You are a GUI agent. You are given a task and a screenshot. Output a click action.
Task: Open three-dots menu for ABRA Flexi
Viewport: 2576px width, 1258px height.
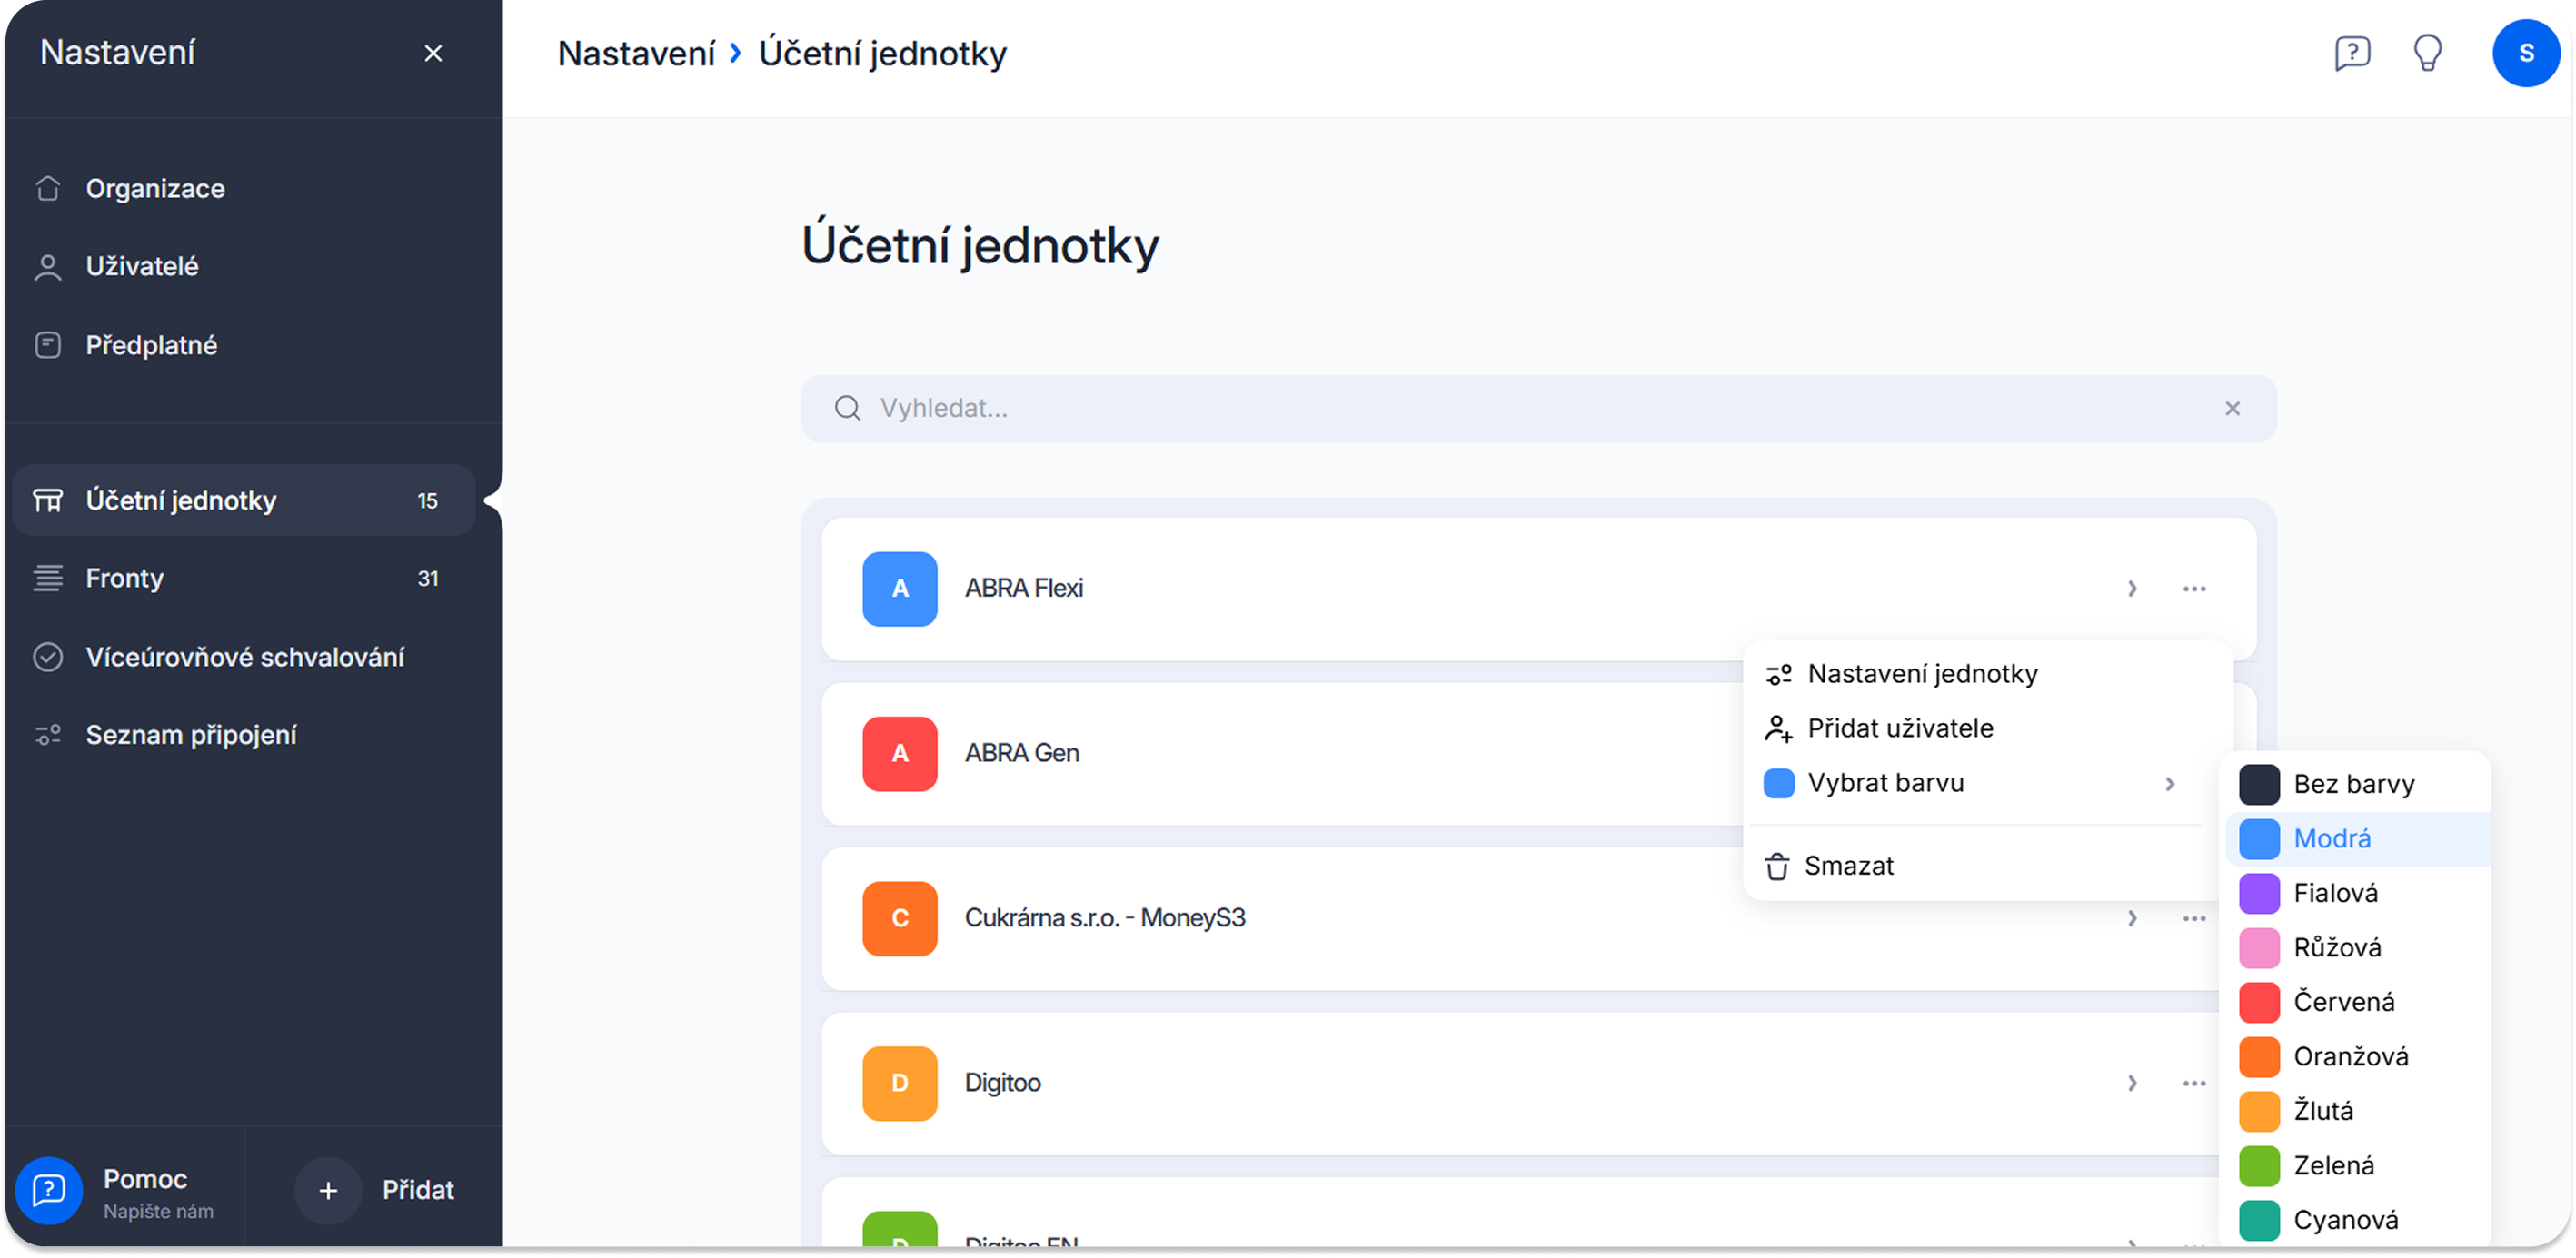[x=2194, y=589]
